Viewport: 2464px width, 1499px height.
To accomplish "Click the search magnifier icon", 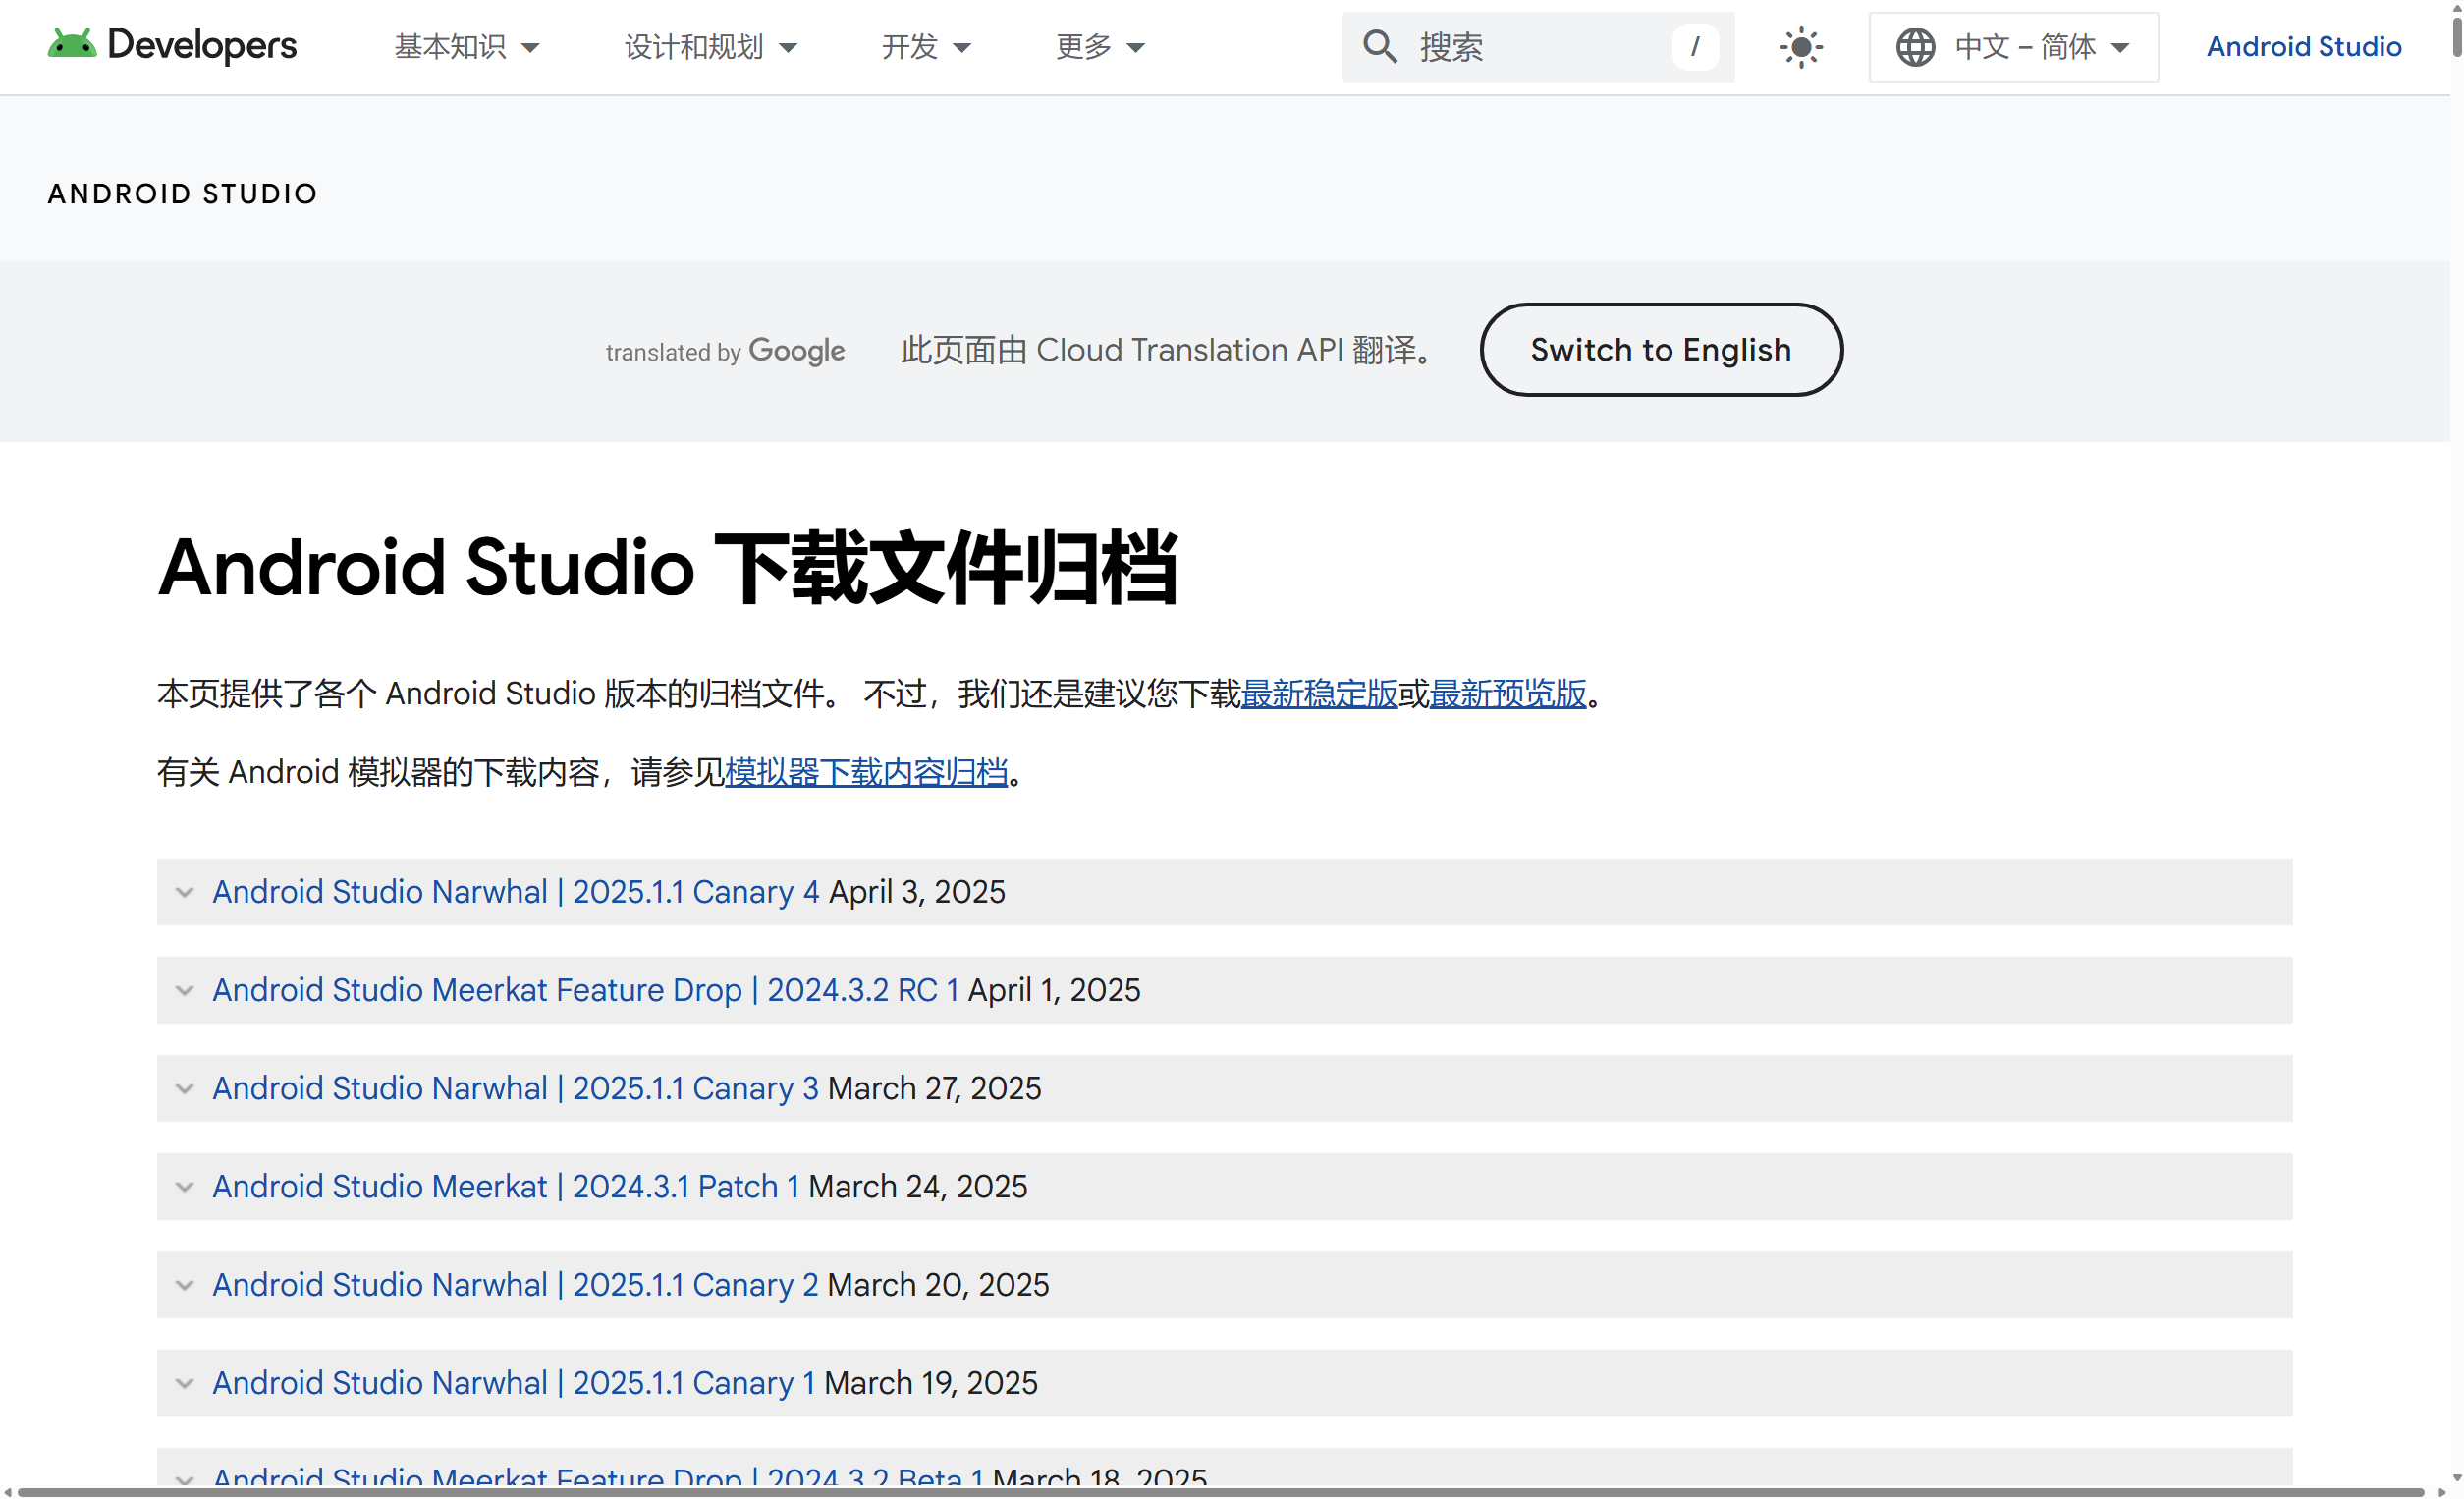I will click(x=1380, y=46).
